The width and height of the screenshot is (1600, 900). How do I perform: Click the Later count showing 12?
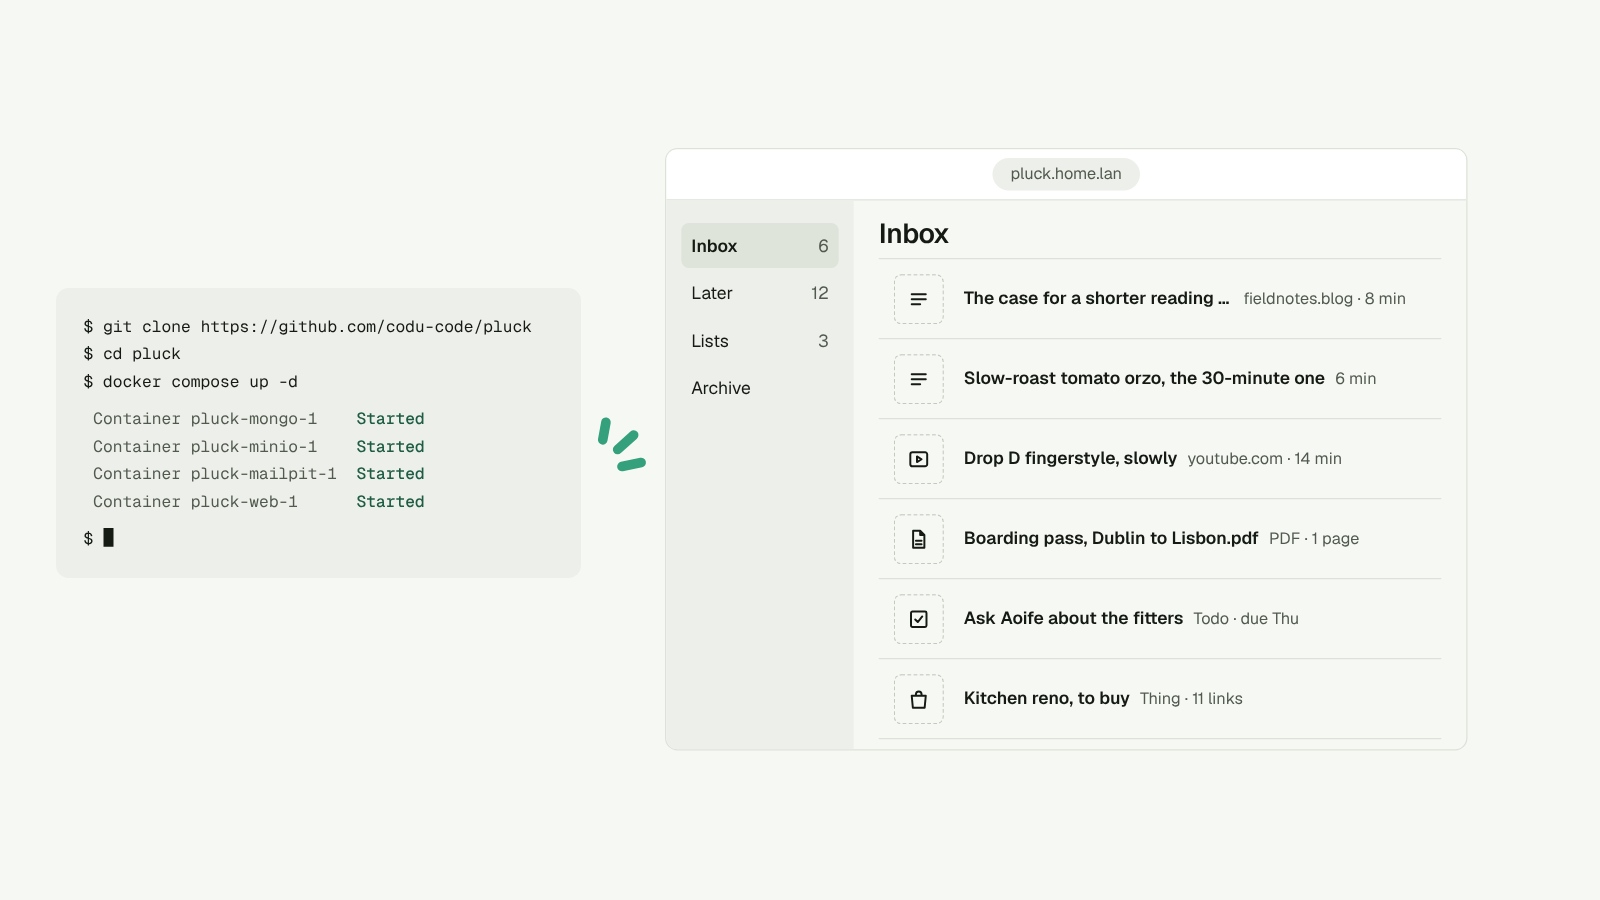point(819,293)
